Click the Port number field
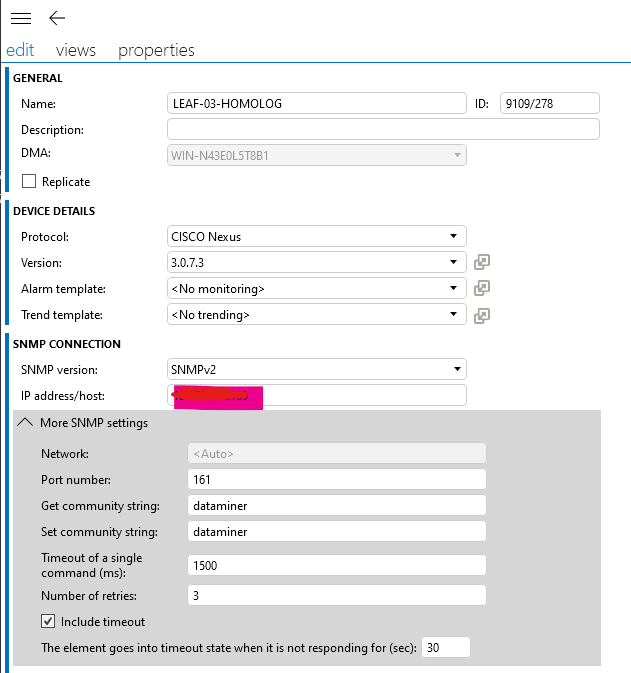The image size is (631, 673). click(x=336, y=479)
